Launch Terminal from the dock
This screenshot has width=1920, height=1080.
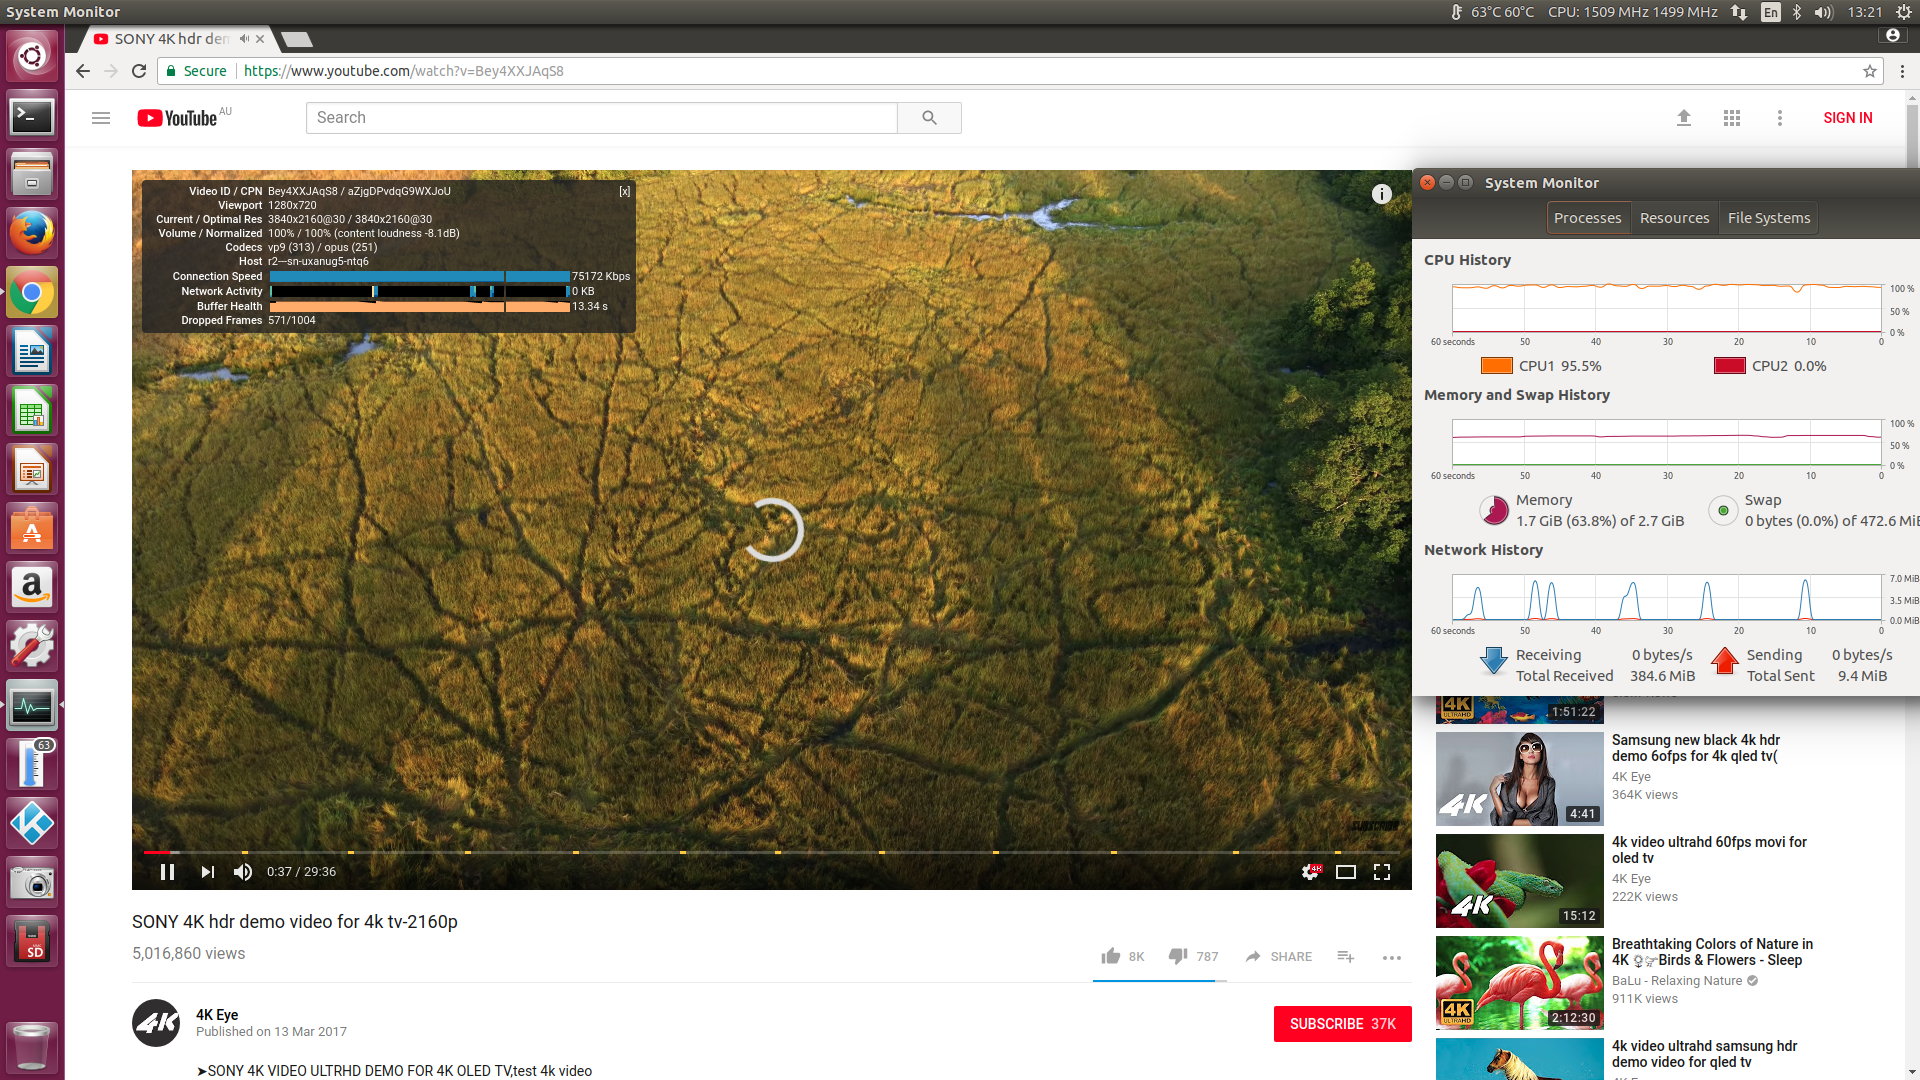[32, 116]
